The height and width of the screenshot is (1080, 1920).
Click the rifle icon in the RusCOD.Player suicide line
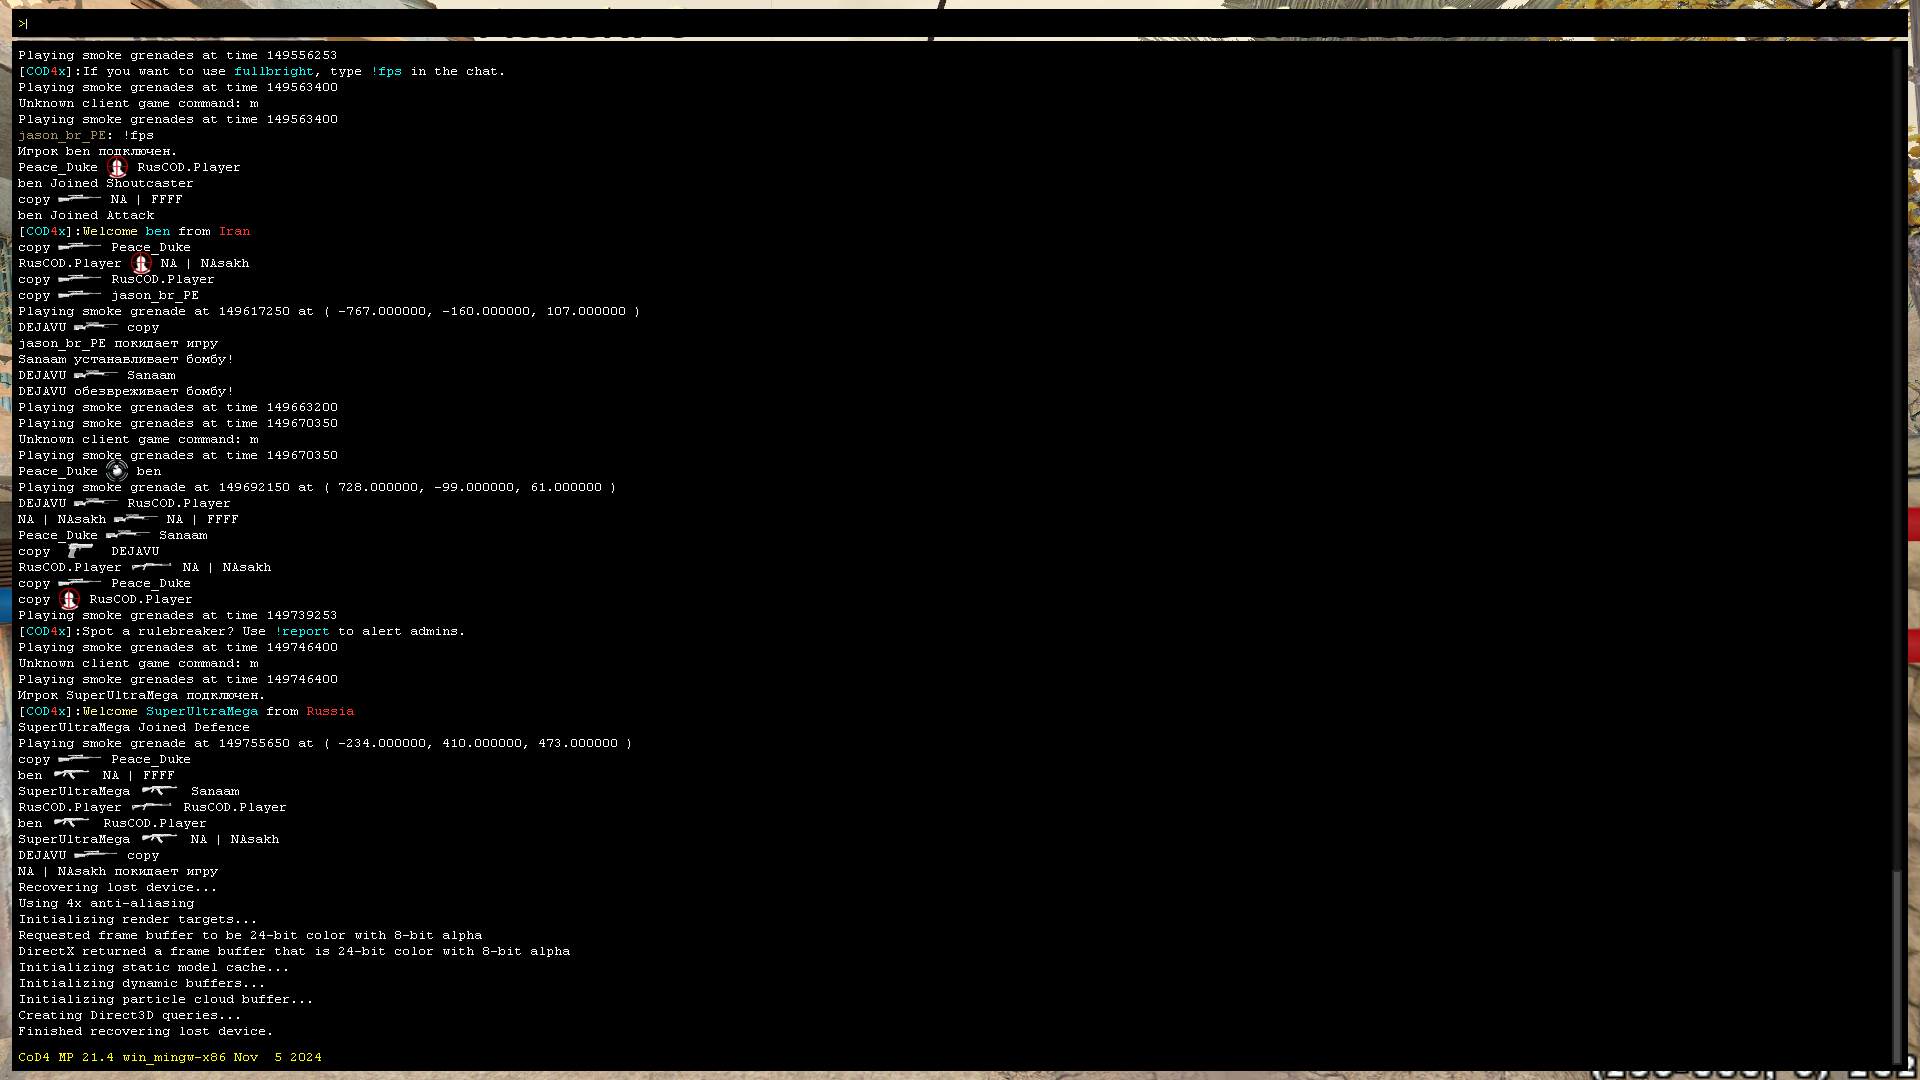click(x=152, y=806)
